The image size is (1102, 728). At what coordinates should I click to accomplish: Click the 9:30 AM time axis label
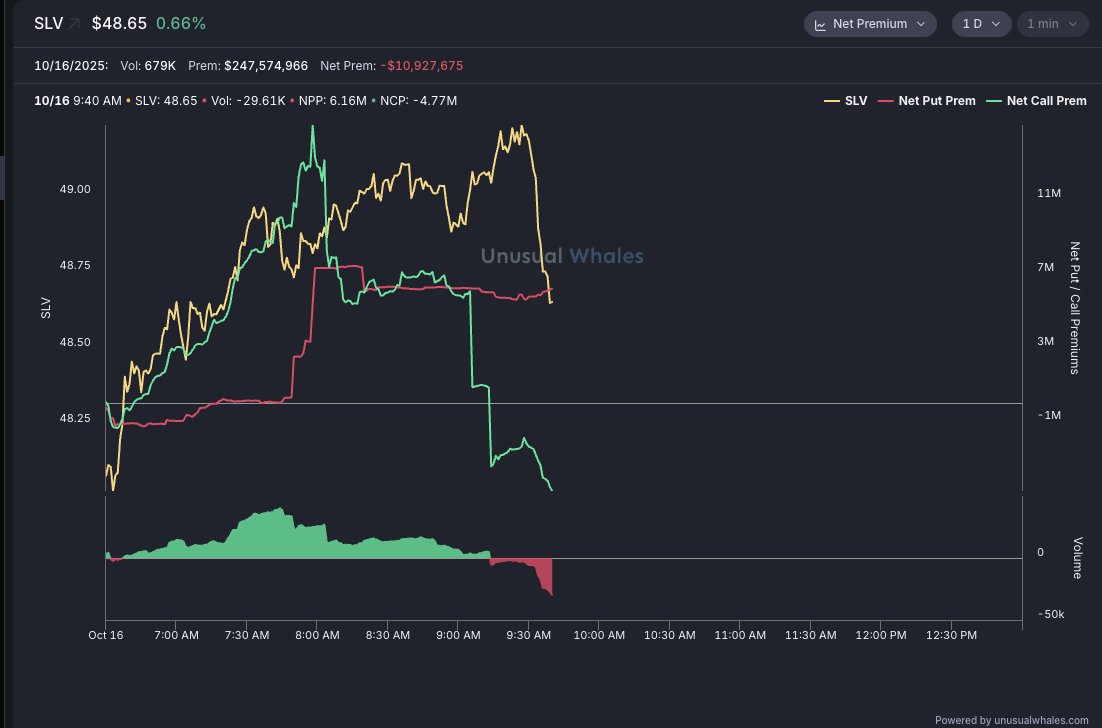[531, 635]
